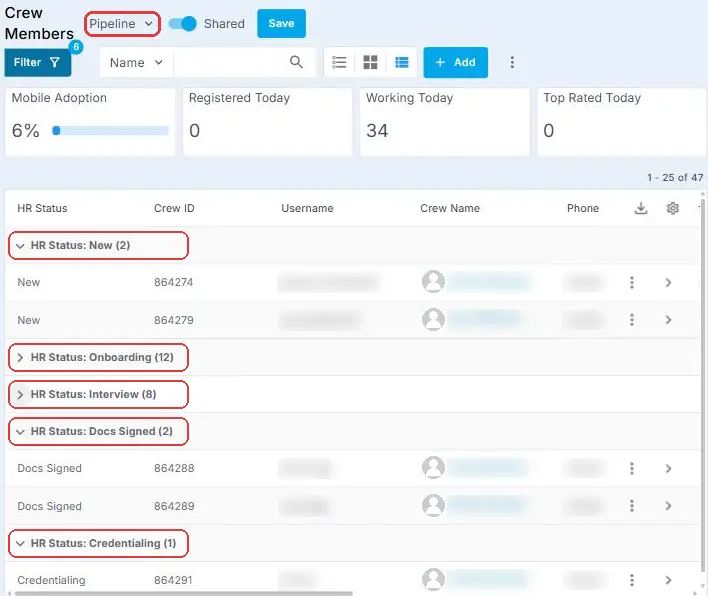Click avatar of crew 864274
Screen dimensions: 708x596
point(433,281)
